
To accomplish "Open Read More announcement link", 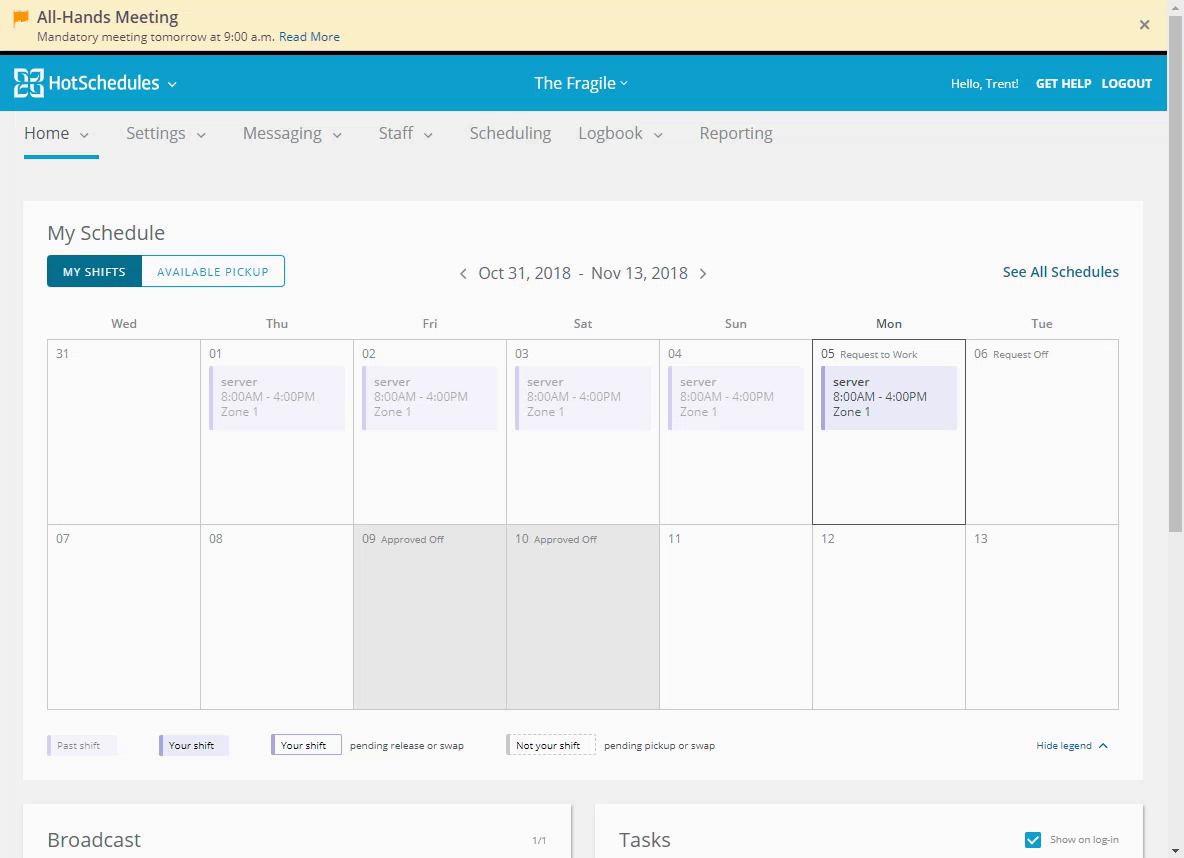I will [x=309, y=37].
